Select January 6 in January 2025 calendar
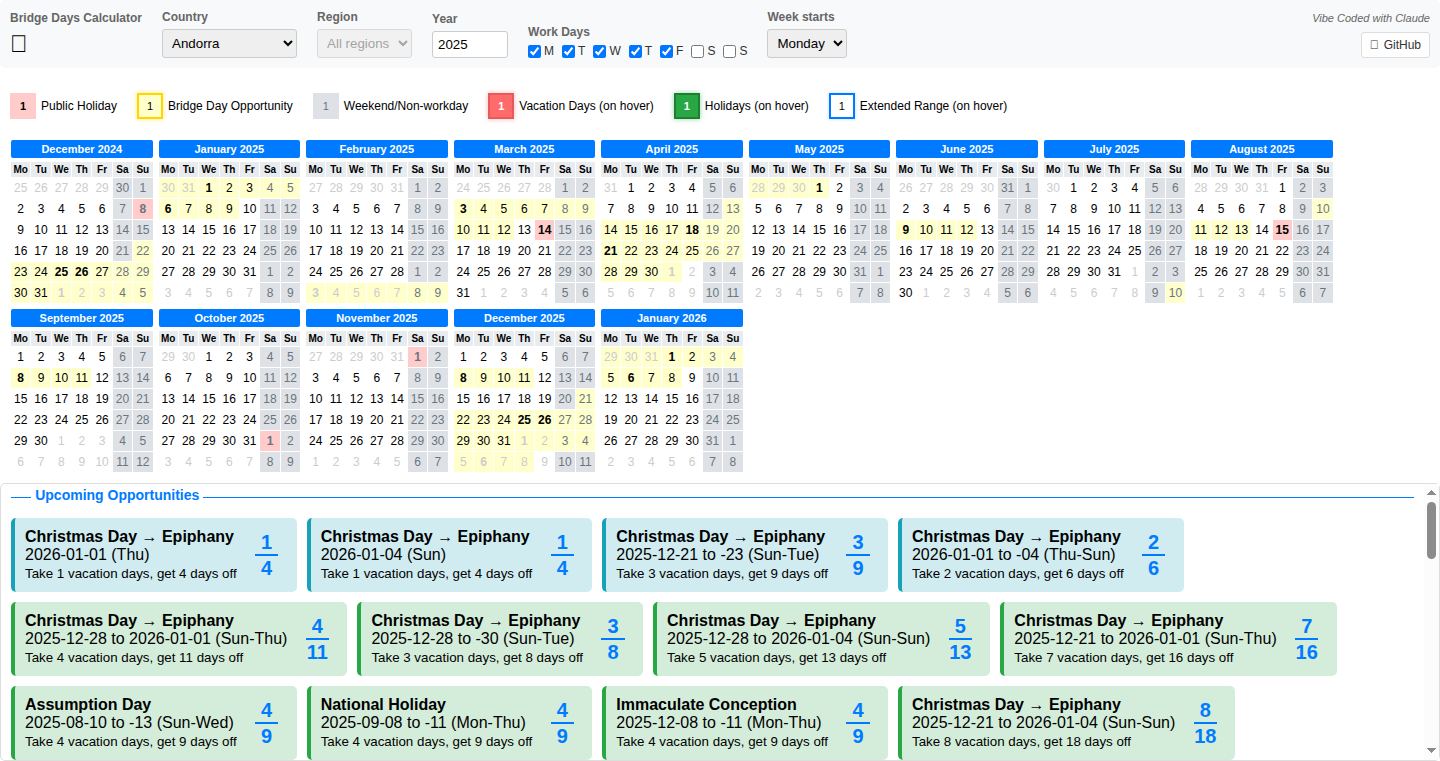 (168, 208)
